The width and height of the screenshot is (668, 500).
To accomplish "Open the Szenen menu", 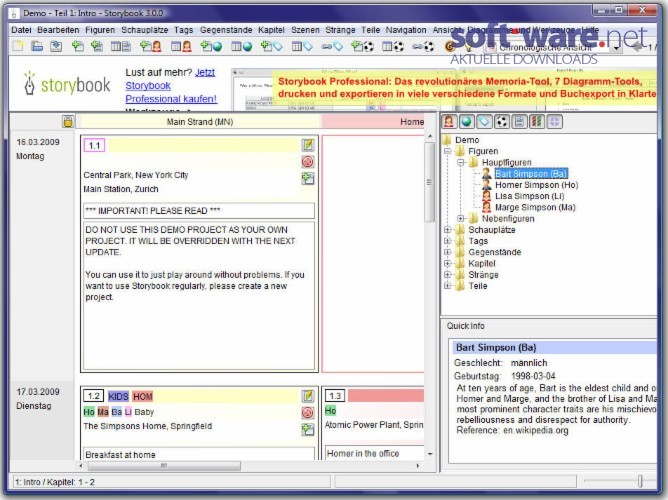I will tap(305, 30).
